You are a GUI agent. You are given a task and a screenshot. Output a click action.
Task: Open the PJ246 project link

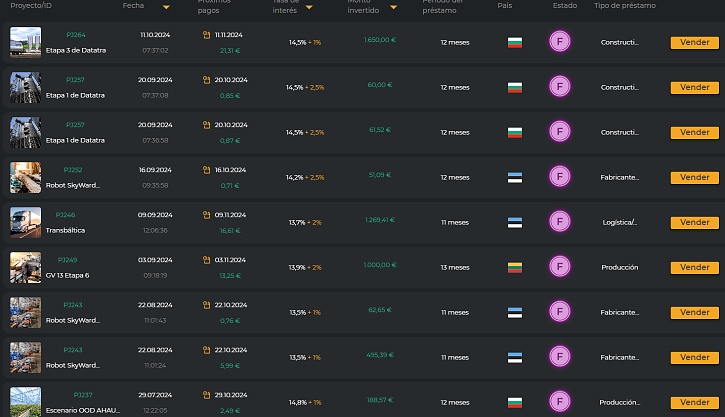coord(65,215)
